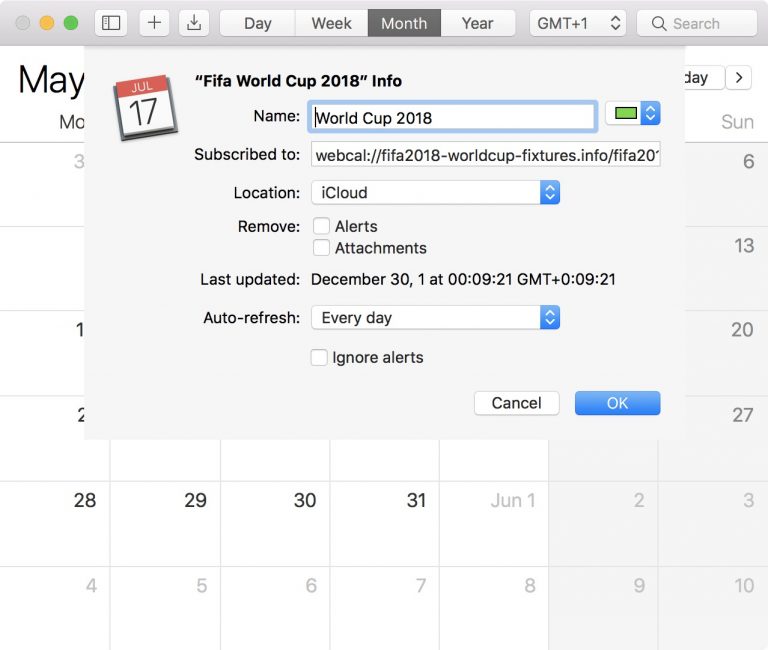This screenshot has width=768, height=650.
Task: Select the Year view tab
Action: click(x=478, y=23)
